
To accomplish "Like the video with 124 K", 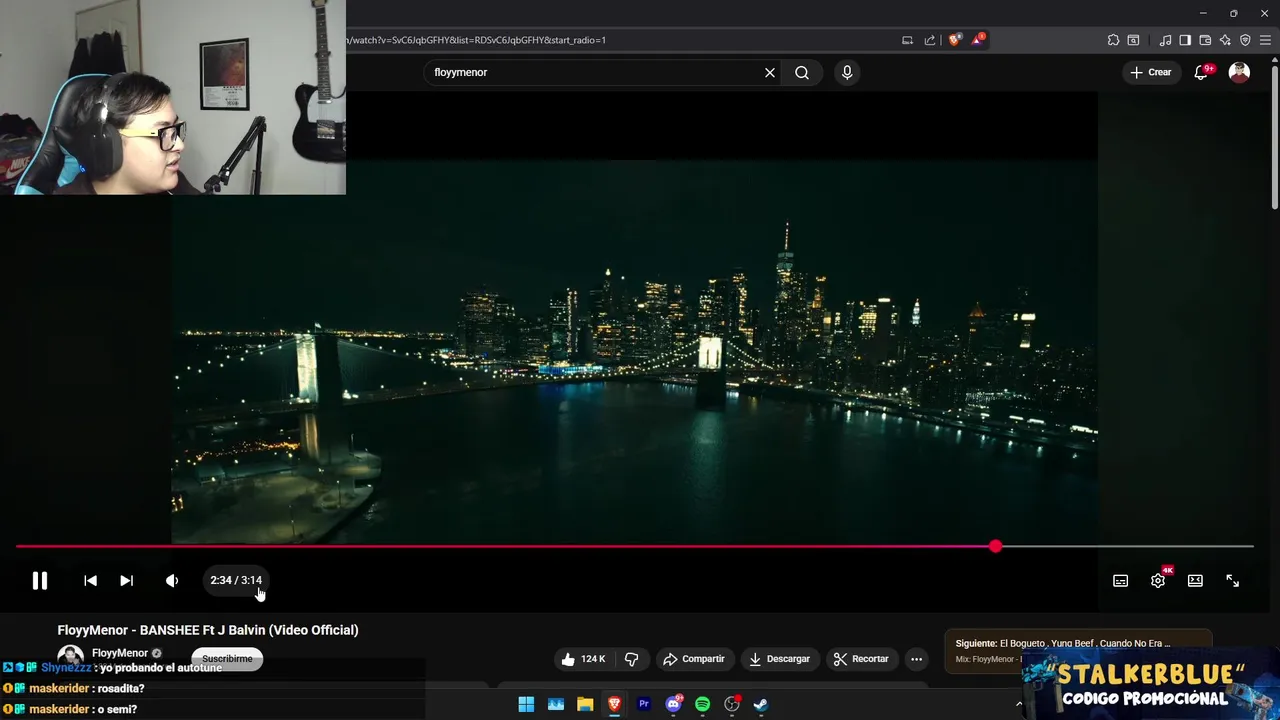I will (x=583, y=659).
